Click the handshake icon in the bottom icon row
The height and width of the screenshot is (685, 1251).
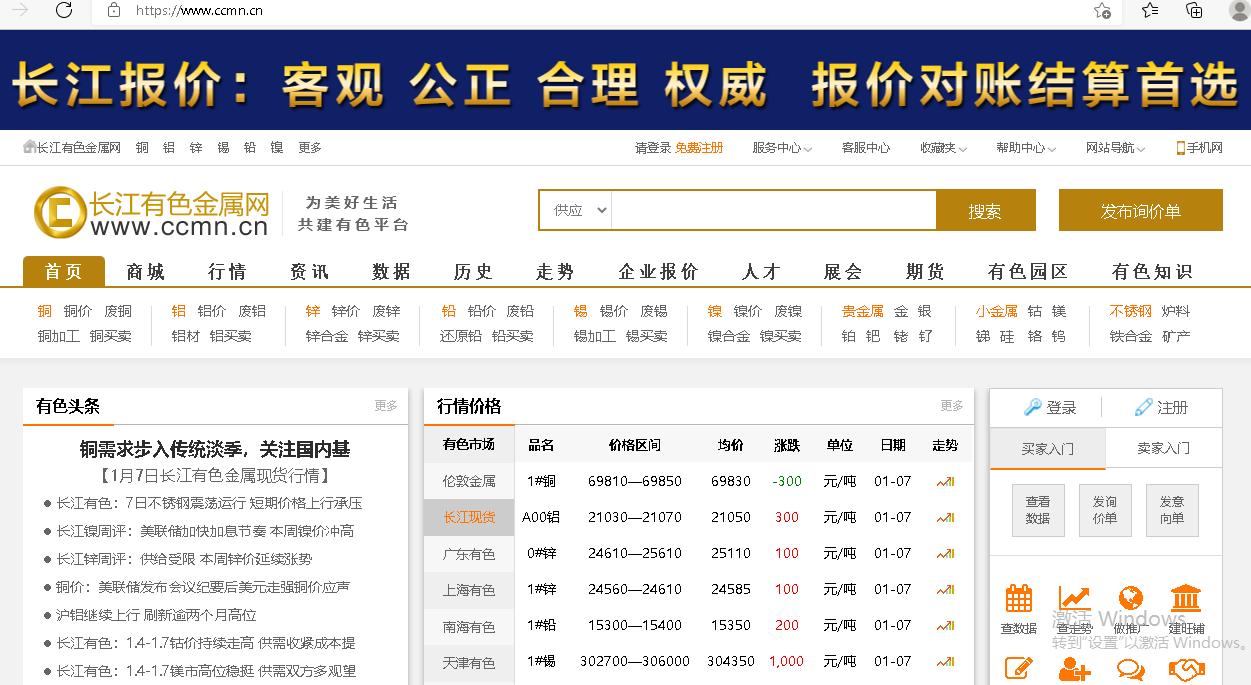(1186, 670)
